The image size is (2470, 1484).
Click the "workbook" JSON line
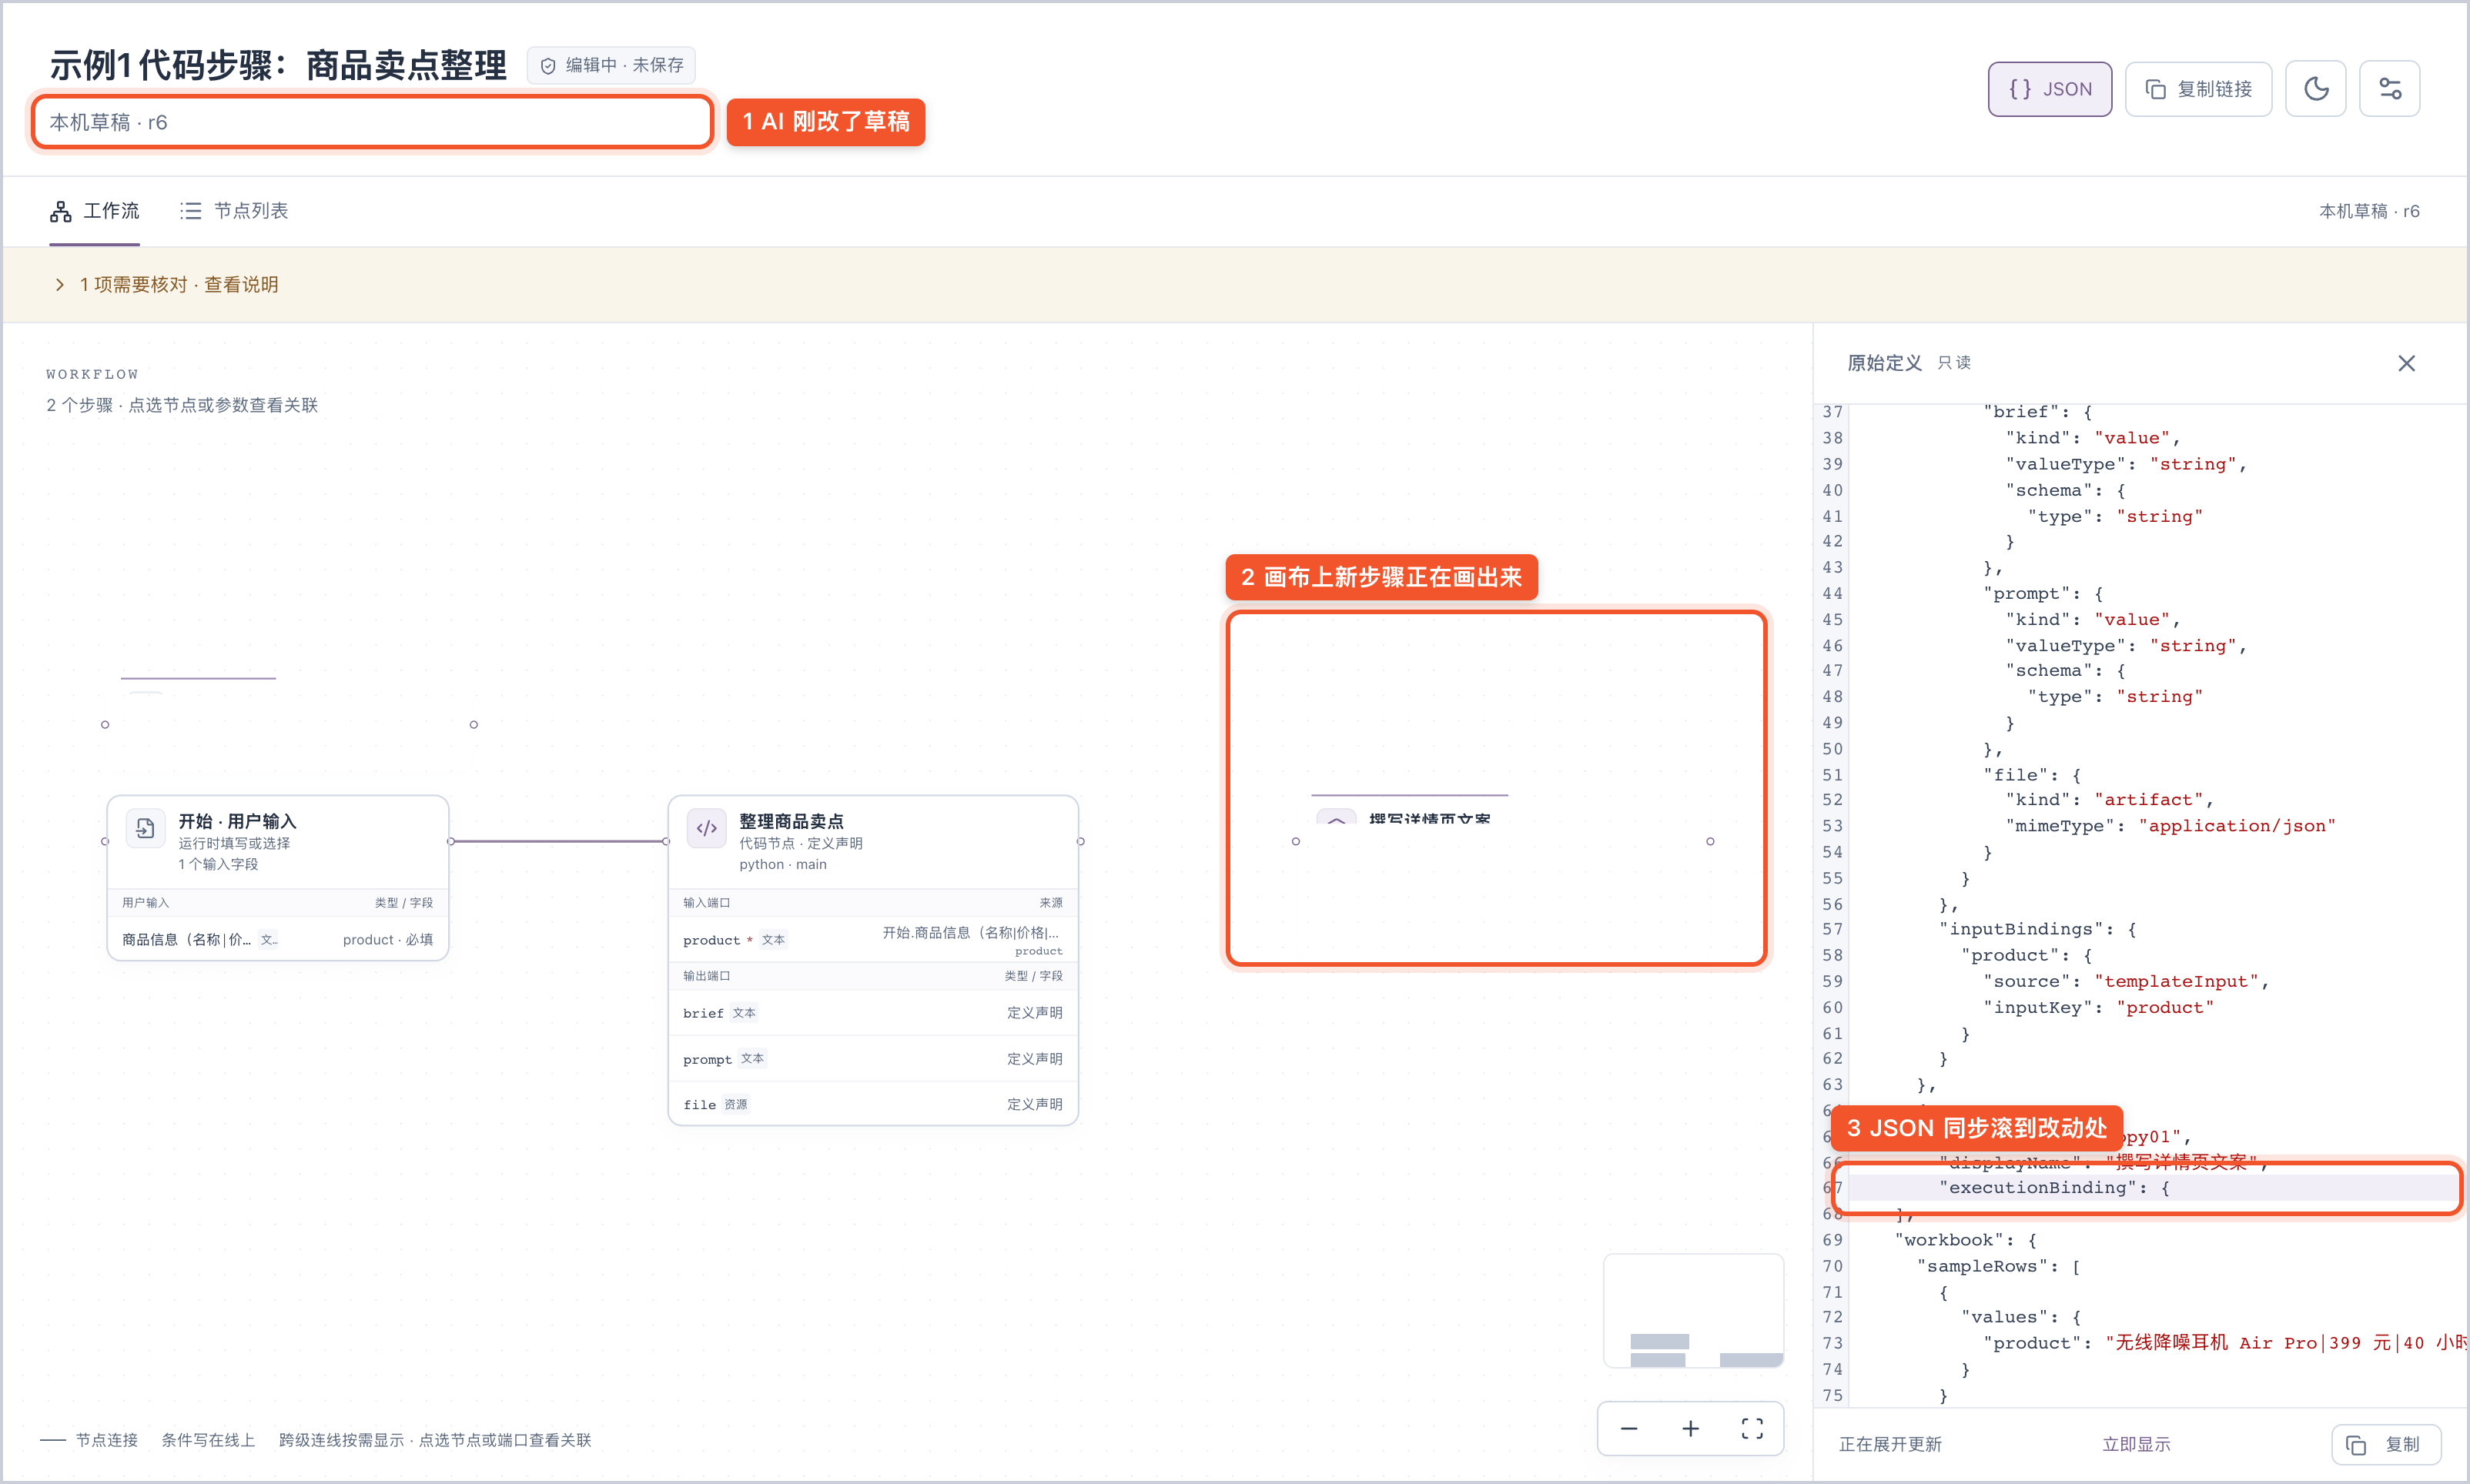1966,1240
